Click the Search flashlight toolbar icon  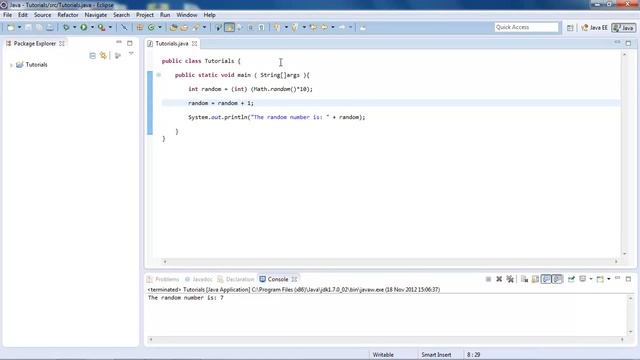pyautogui.click(x=196, y=27)
